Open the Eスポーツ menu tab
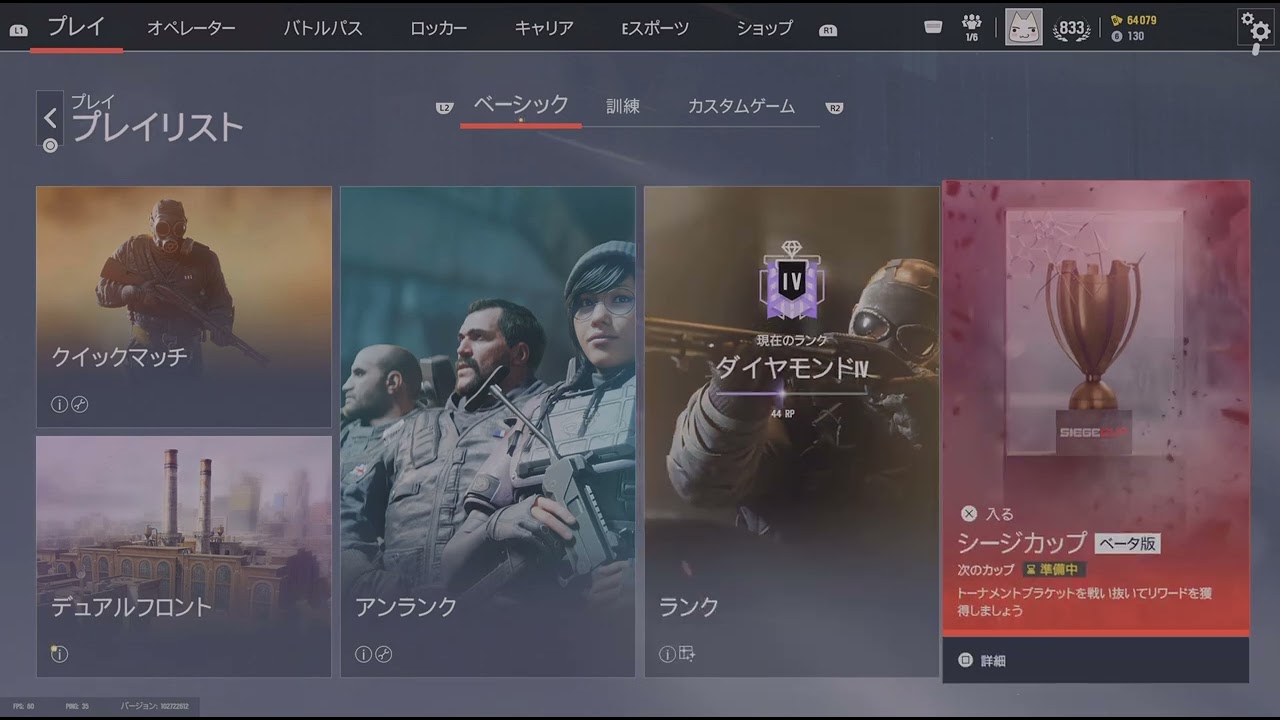 [655, 28]
